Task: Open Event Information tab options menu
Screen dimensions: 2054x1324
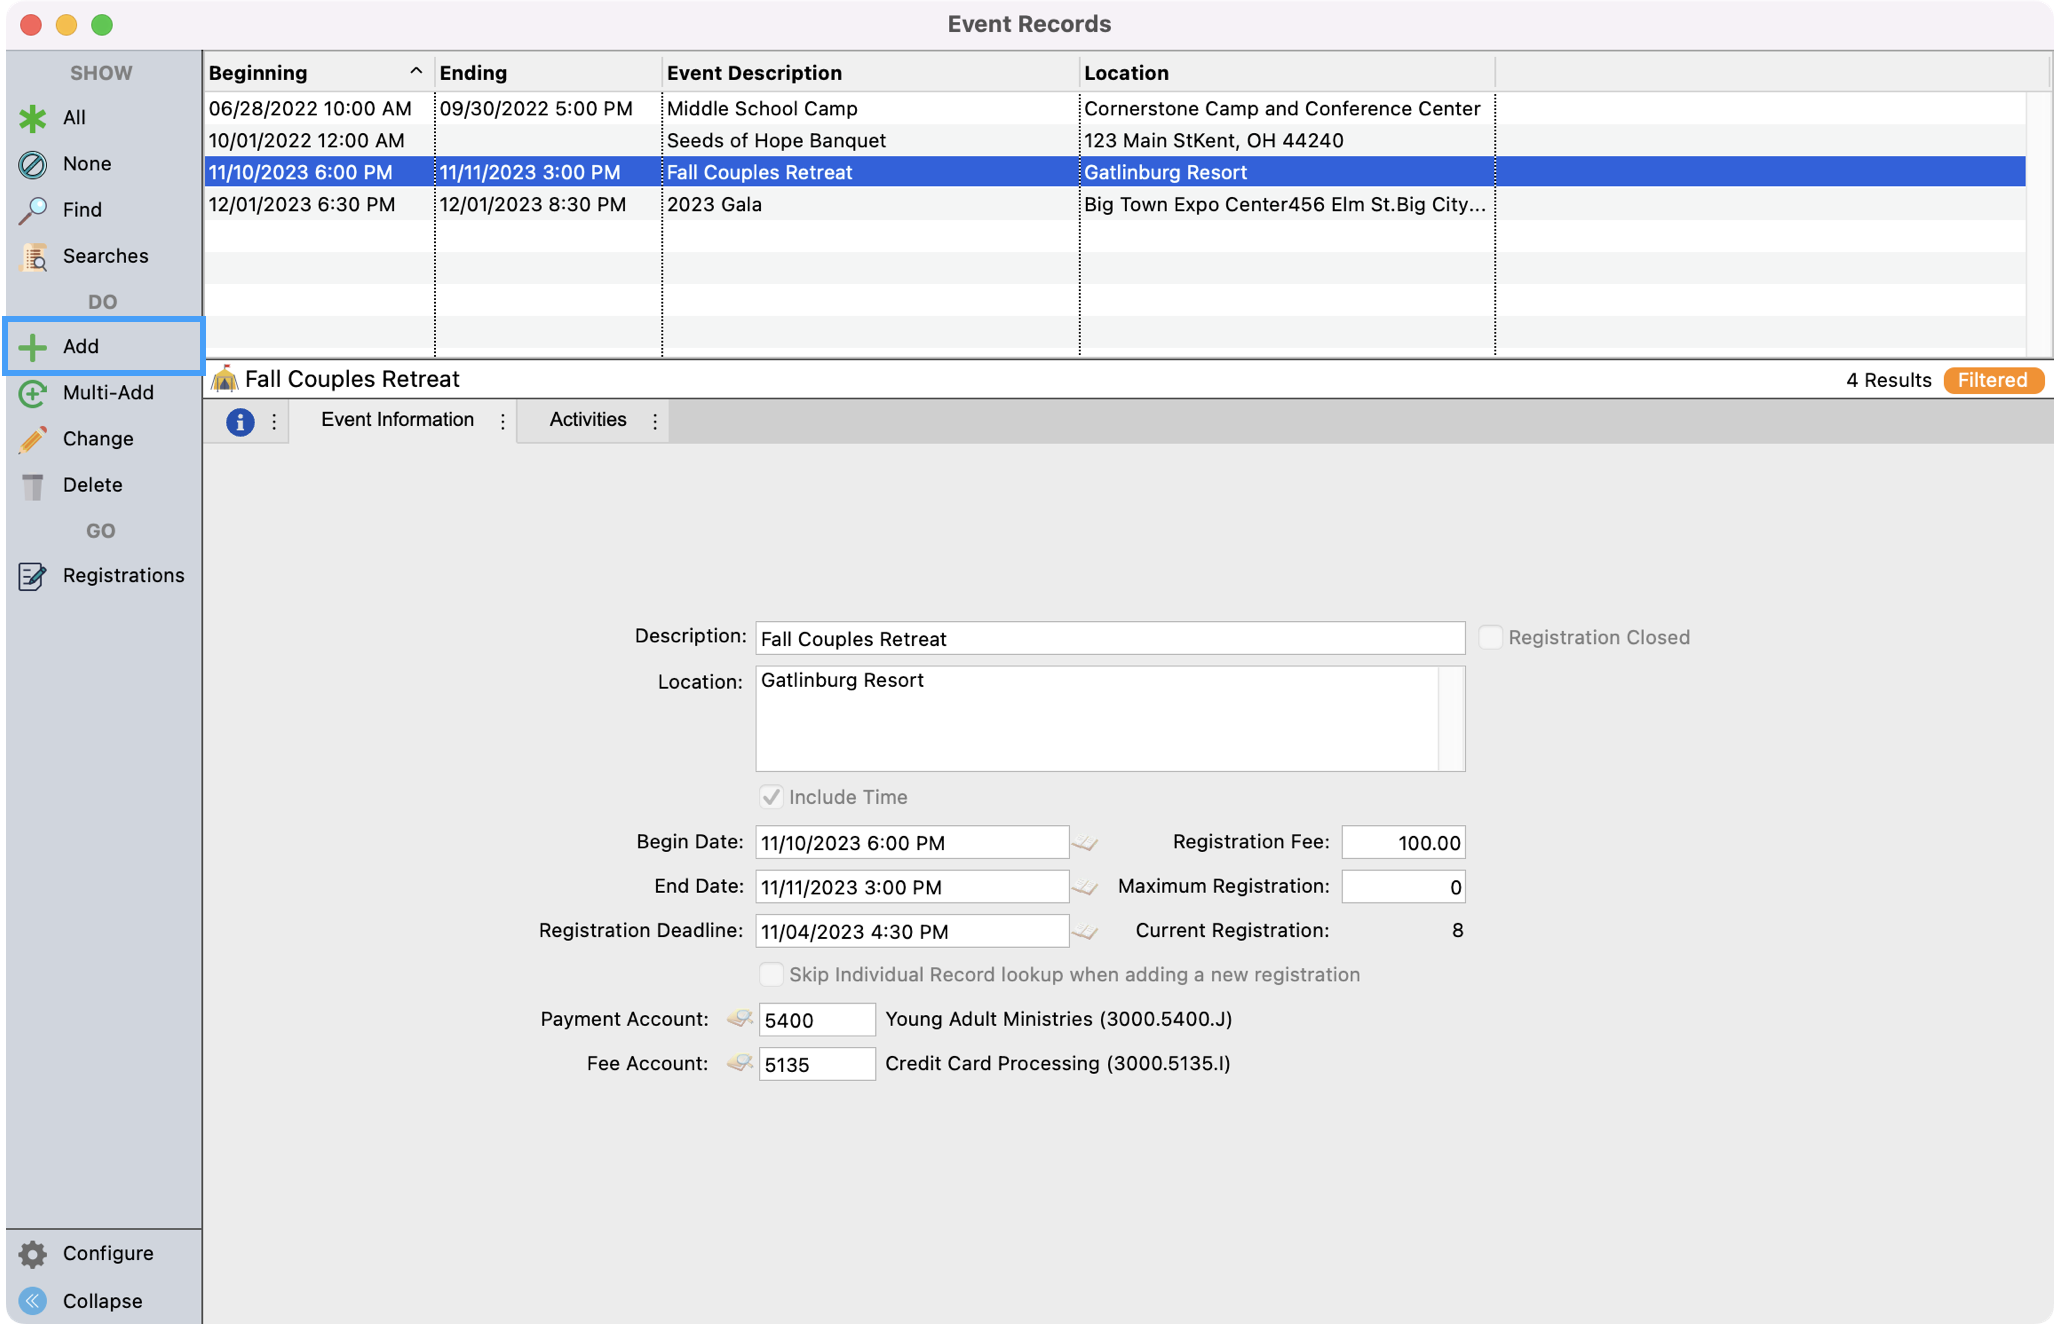Action: 503,422
